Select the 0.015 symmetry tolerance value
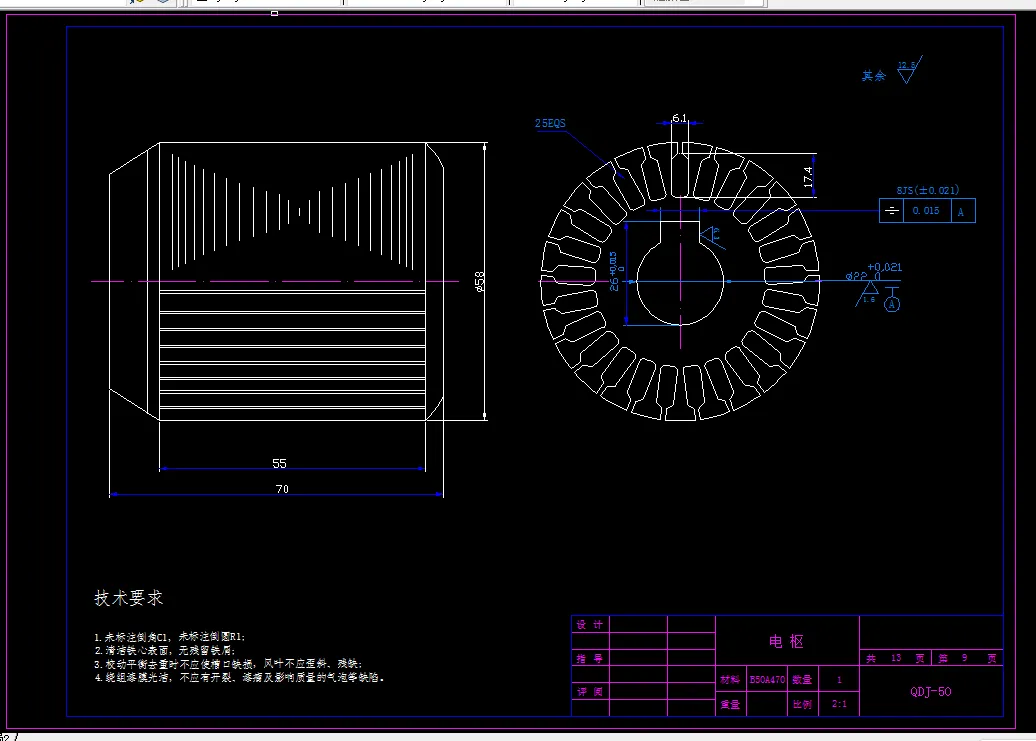The image size is (1036, 741). 926,211
